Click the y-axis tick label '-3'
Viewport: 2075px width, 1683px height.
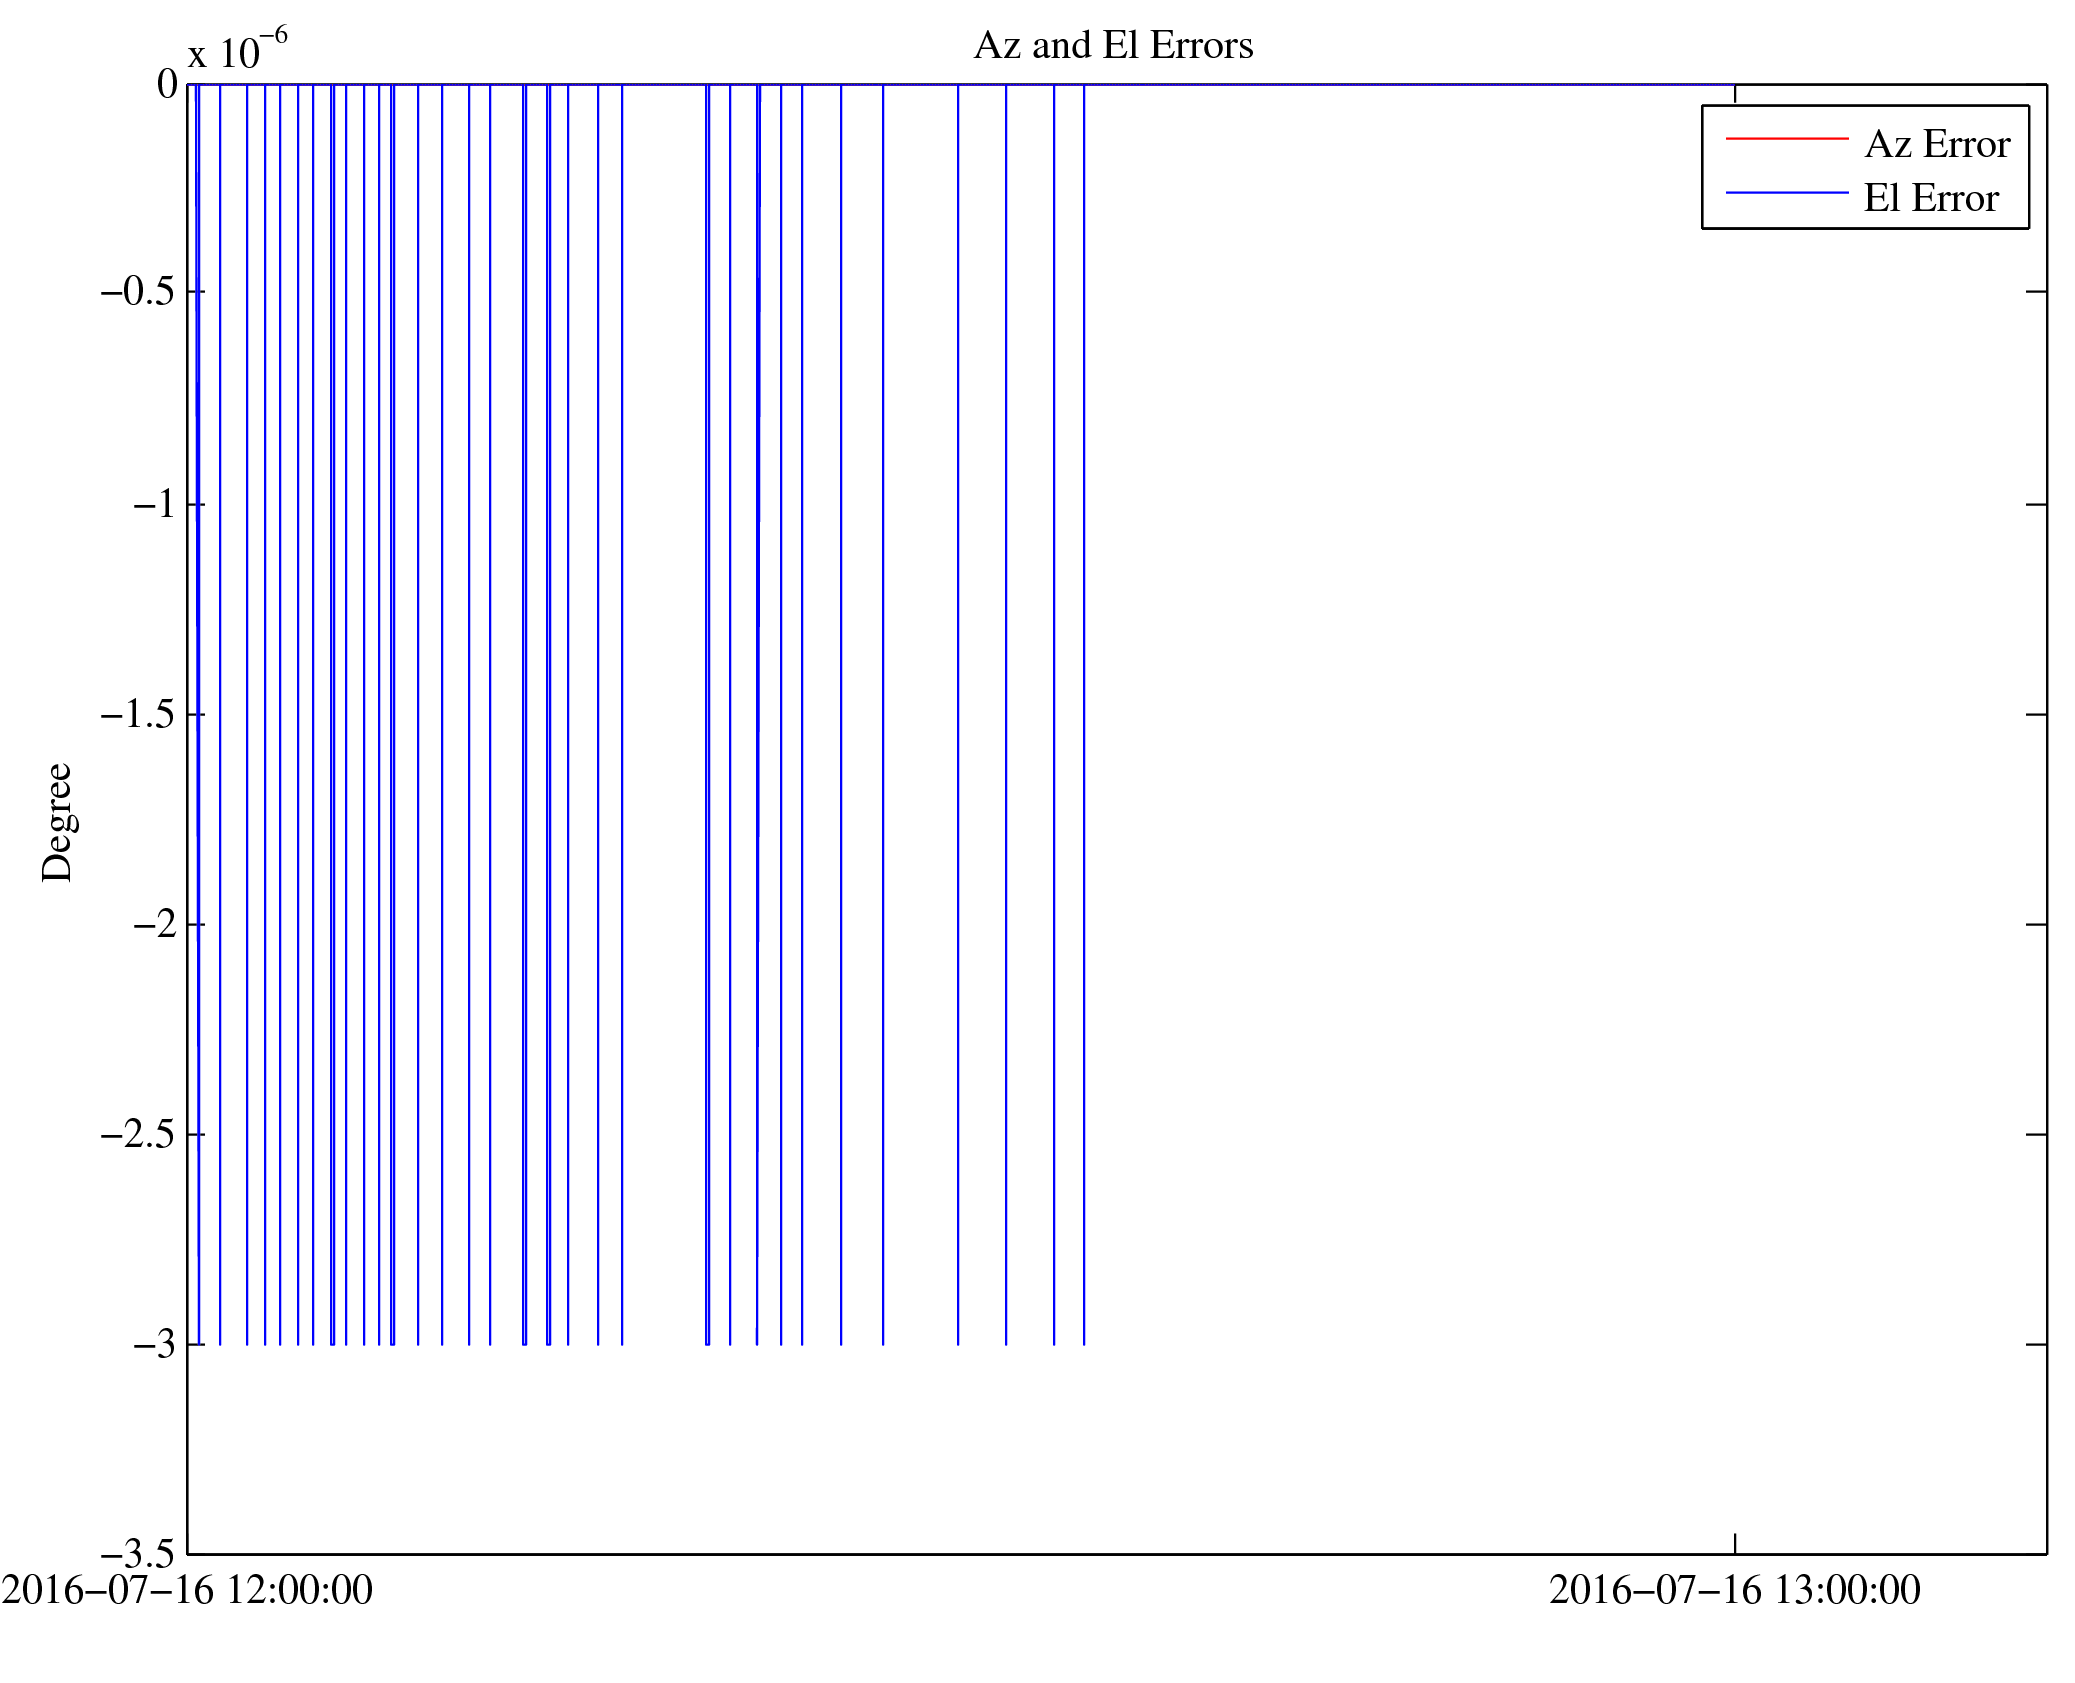click(153, 1344)
